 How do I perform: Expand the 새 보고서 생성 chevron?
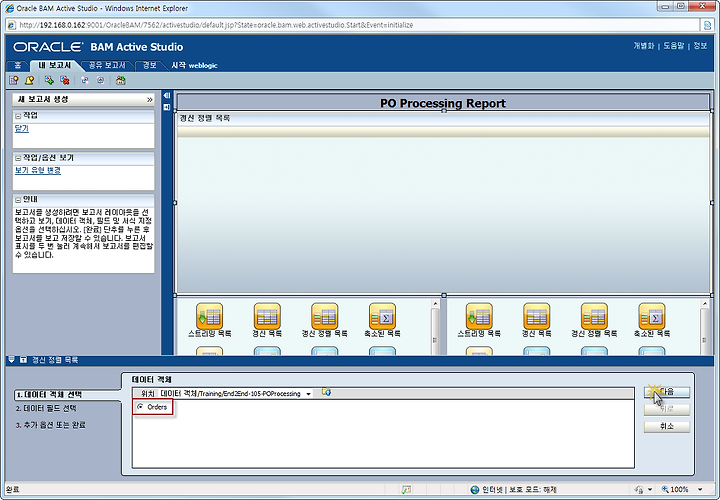[149, 100]
